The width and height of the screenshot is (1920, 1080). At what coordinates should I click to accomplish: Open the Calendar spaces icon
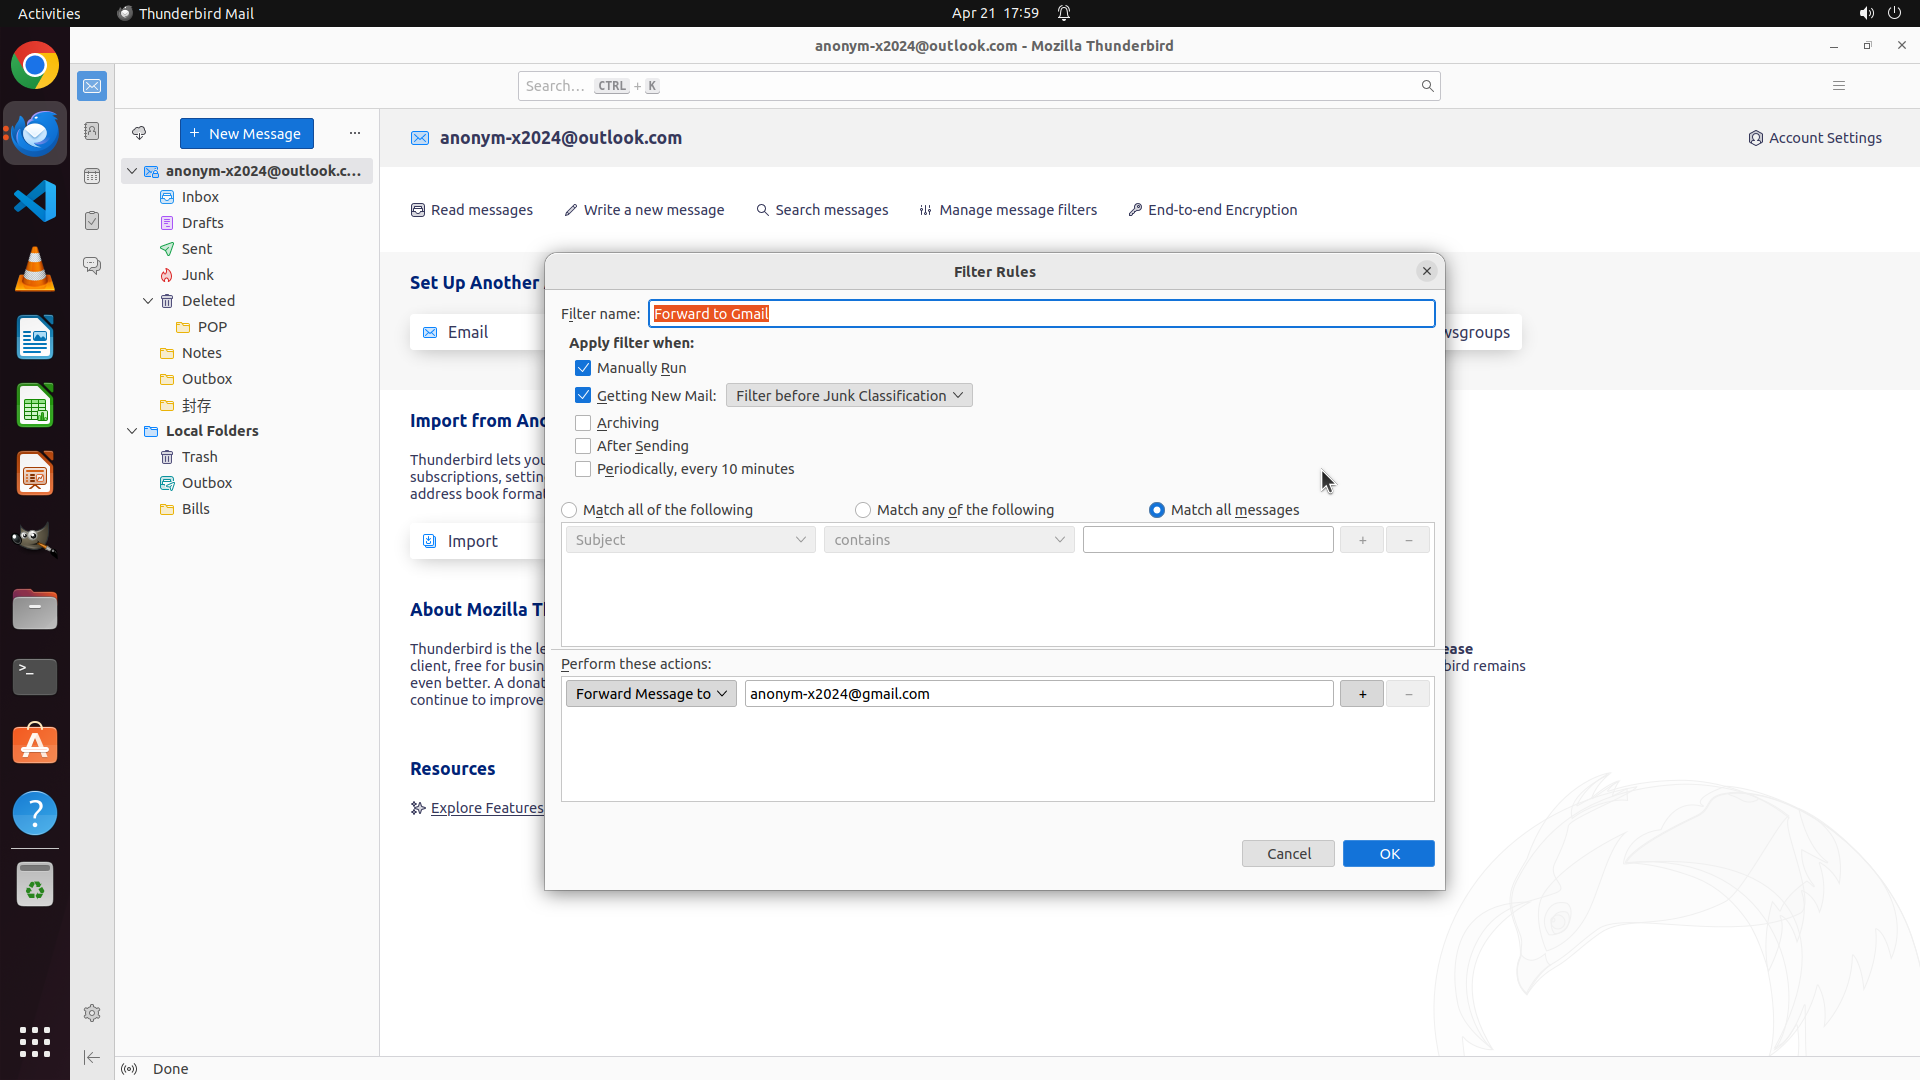click(92, 176)
